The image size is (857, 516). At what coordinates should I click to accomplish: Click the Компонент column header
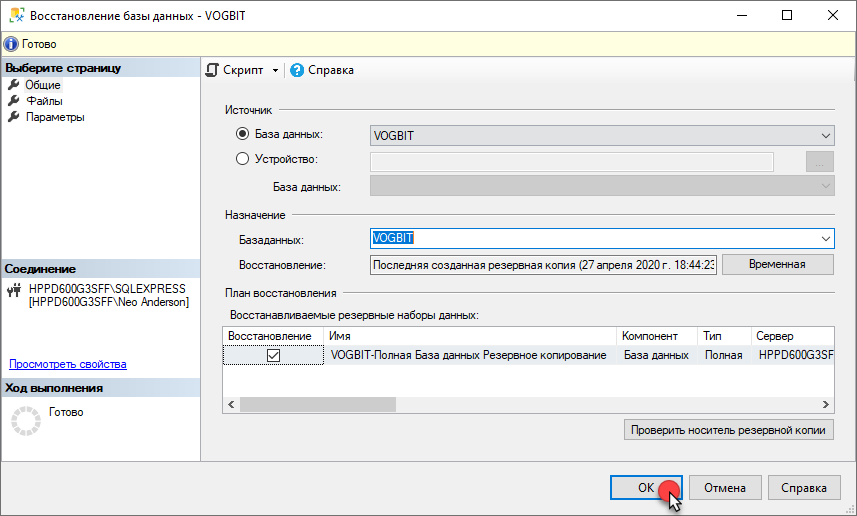tap(657, 336)
